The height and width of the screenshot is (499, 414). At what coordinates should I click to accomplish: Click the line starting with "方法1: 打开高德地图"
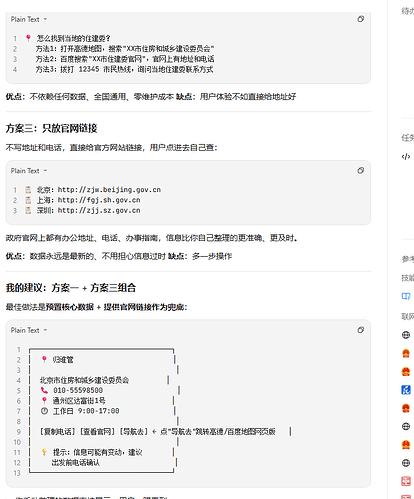click(125, 49)
